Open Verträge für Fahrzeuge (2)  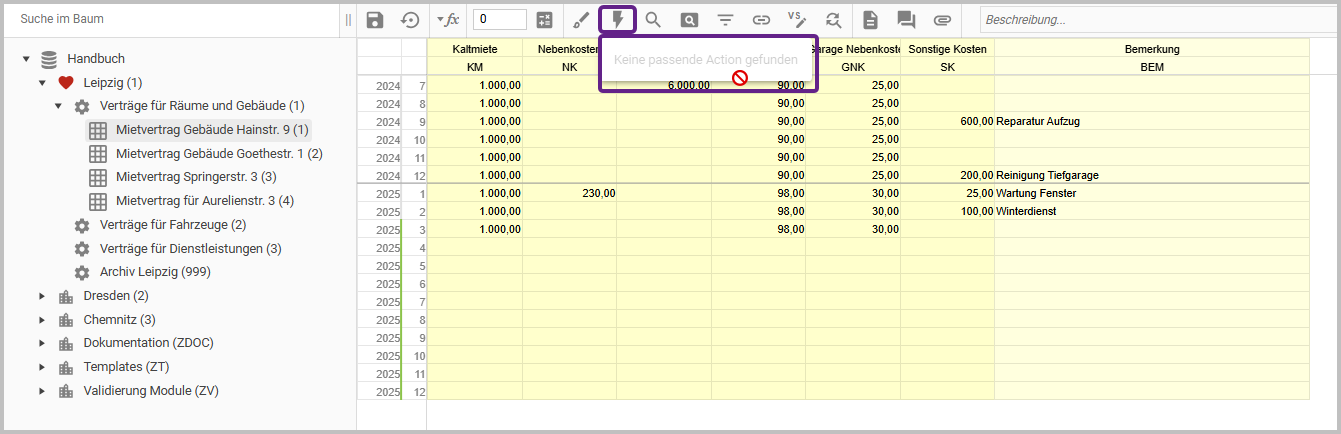tap(172, 225)
